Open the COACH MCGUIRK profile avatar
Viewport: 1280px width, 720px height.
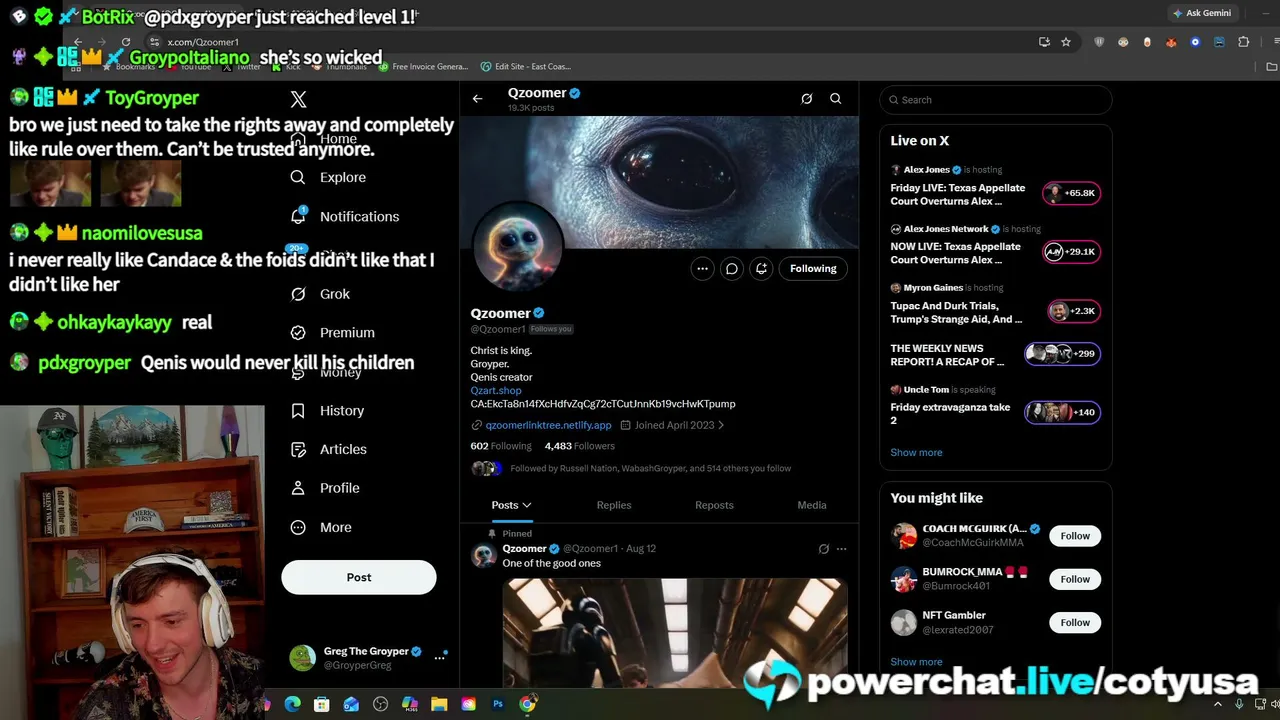[x=904, y=536]
